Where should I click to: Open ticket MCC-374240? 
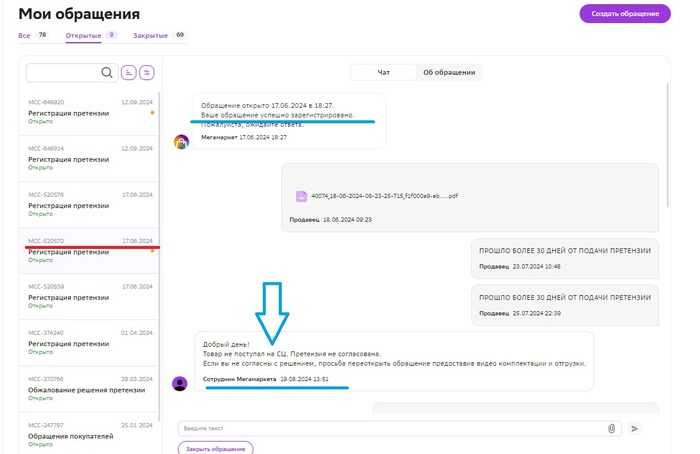coord(89,342)
